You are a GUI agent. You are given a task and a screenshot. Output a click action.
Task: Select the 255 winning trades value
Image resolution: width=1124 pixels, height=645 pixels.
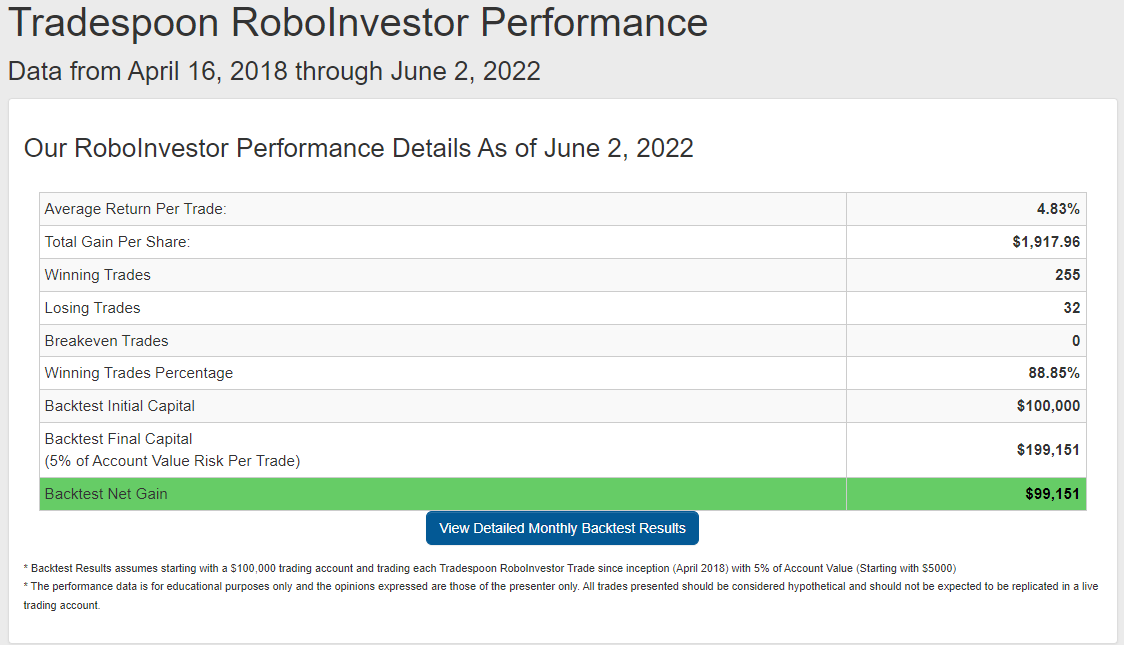(x=1068, y=275)
